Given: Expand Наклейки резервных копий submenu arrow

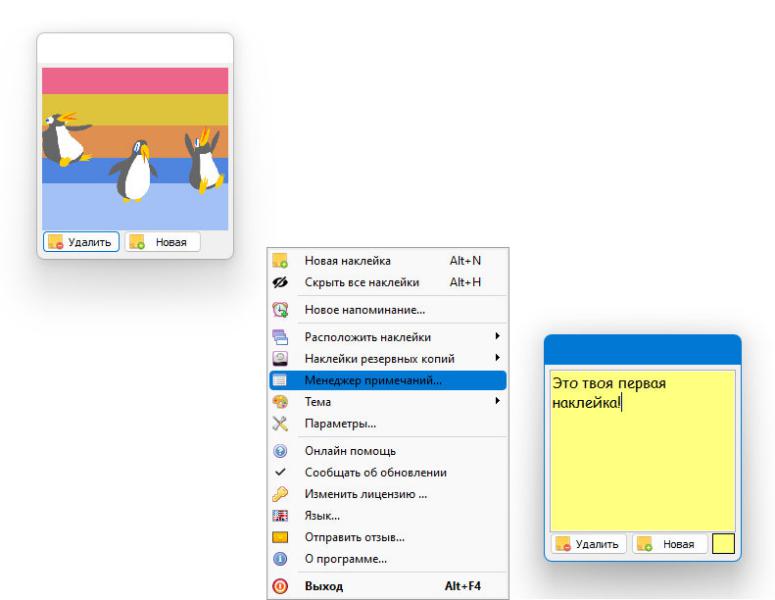Looking at the screenshot, I should click(x=497, y=358).
